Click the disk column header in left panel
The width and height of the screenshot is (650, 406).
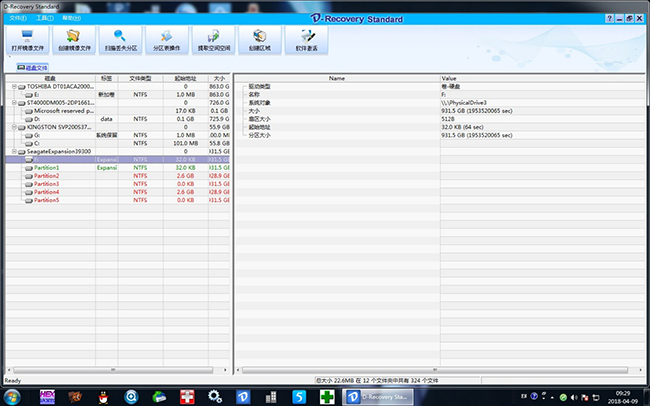(51, 78)
